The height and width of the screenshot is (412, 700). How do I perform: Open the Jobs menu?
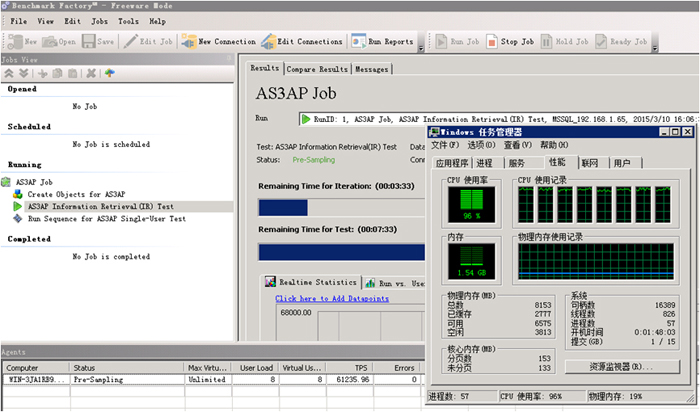click(100, 21)
